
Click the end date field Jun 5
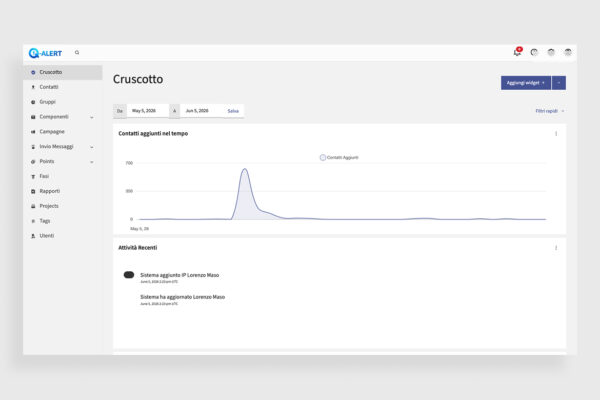coord(201,111)
